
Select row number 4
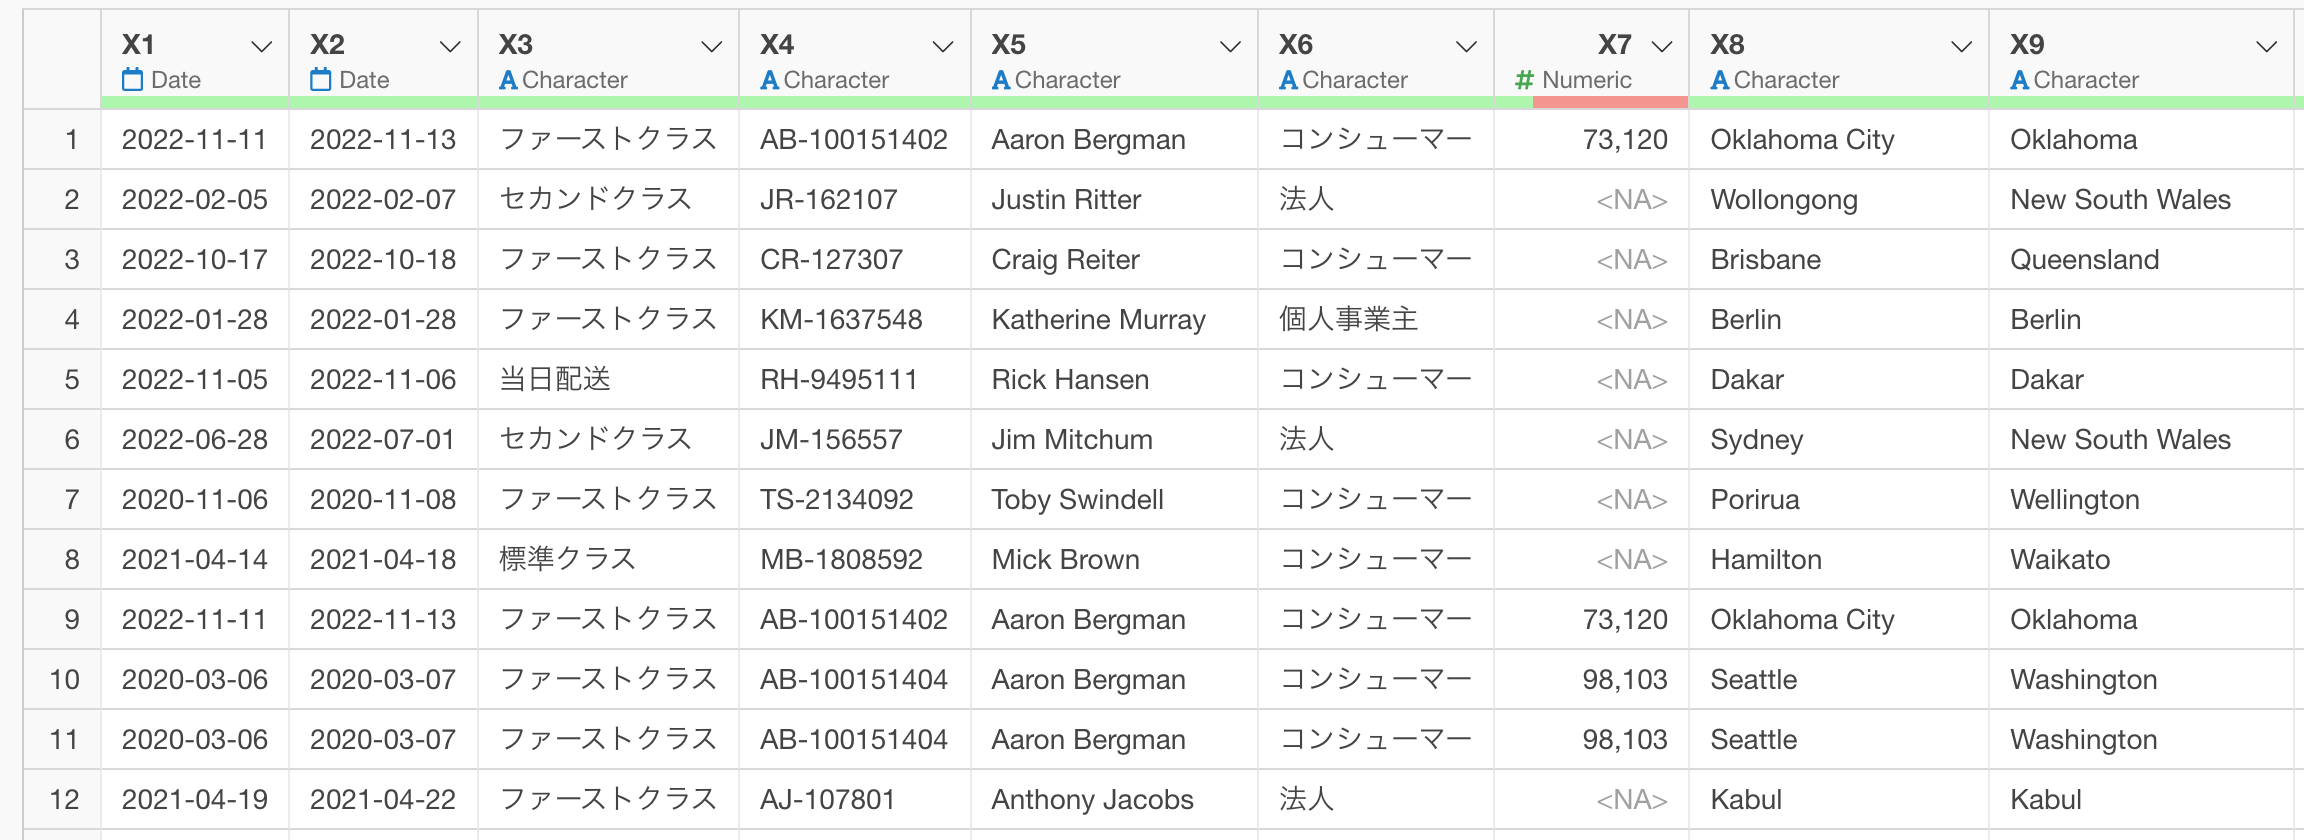(71, 320)
